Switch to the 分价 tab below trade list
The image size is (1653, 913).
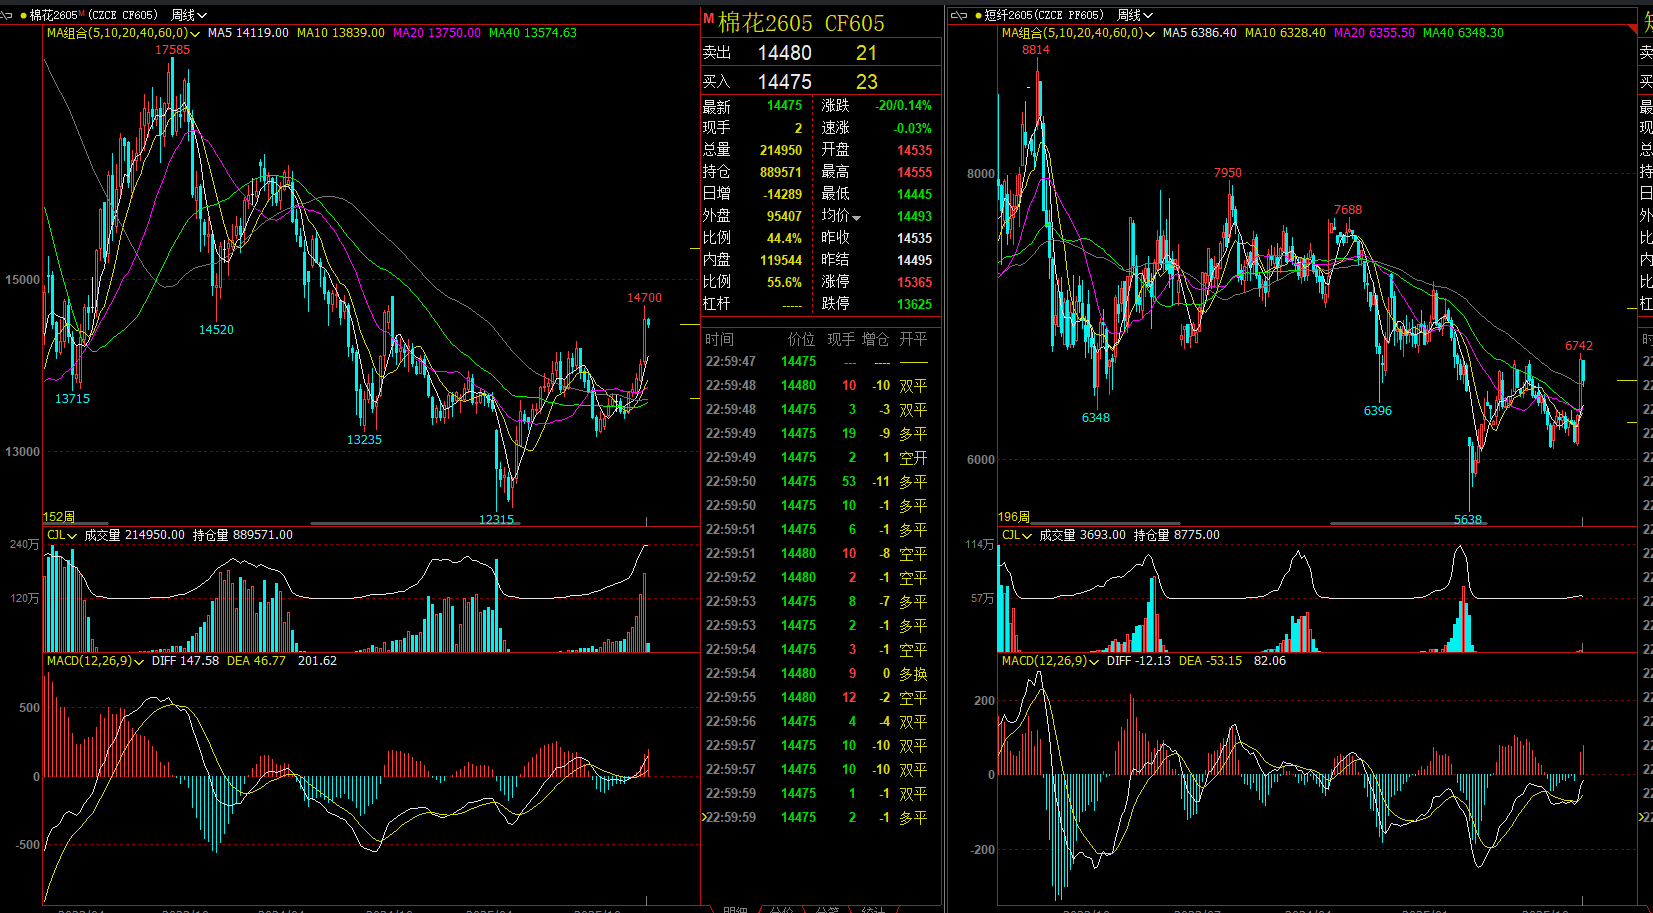click(782, 909)
